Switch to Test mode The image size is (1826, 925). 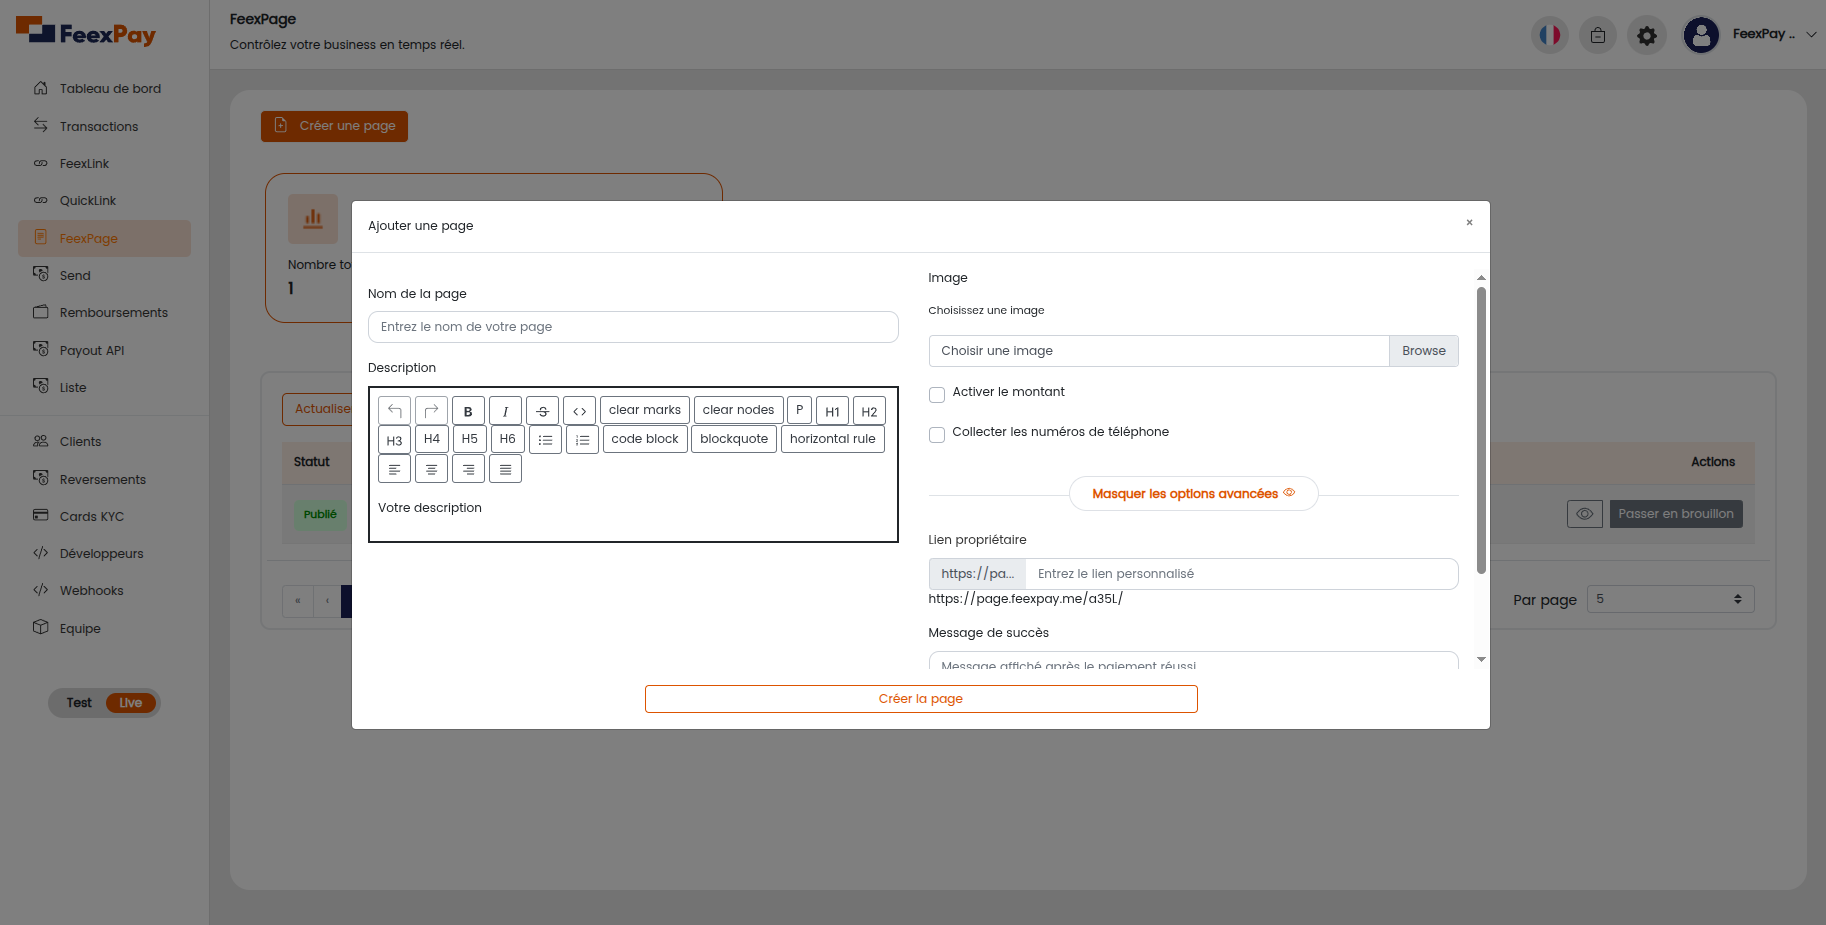79,703
